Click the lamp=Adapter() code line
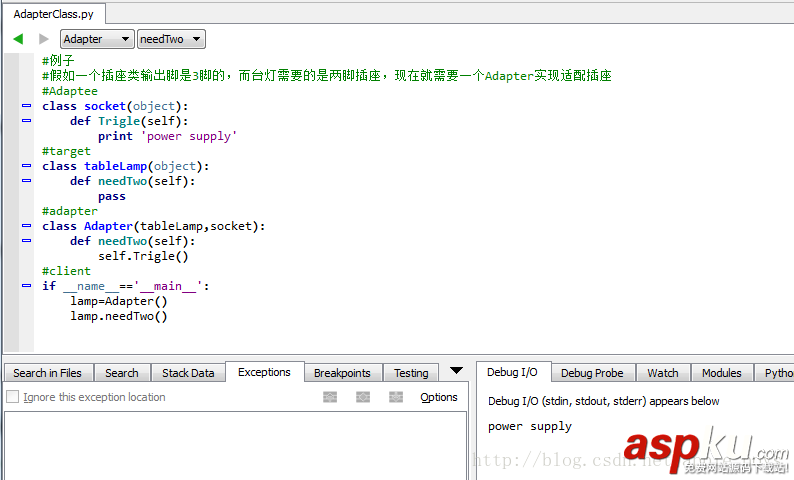The height and width of the screenshot is (480, 794). (118, 301)
